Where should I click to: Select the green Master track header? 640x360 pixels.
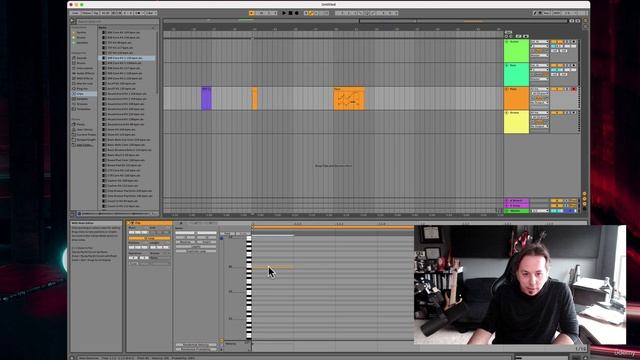tap(516, 211)
